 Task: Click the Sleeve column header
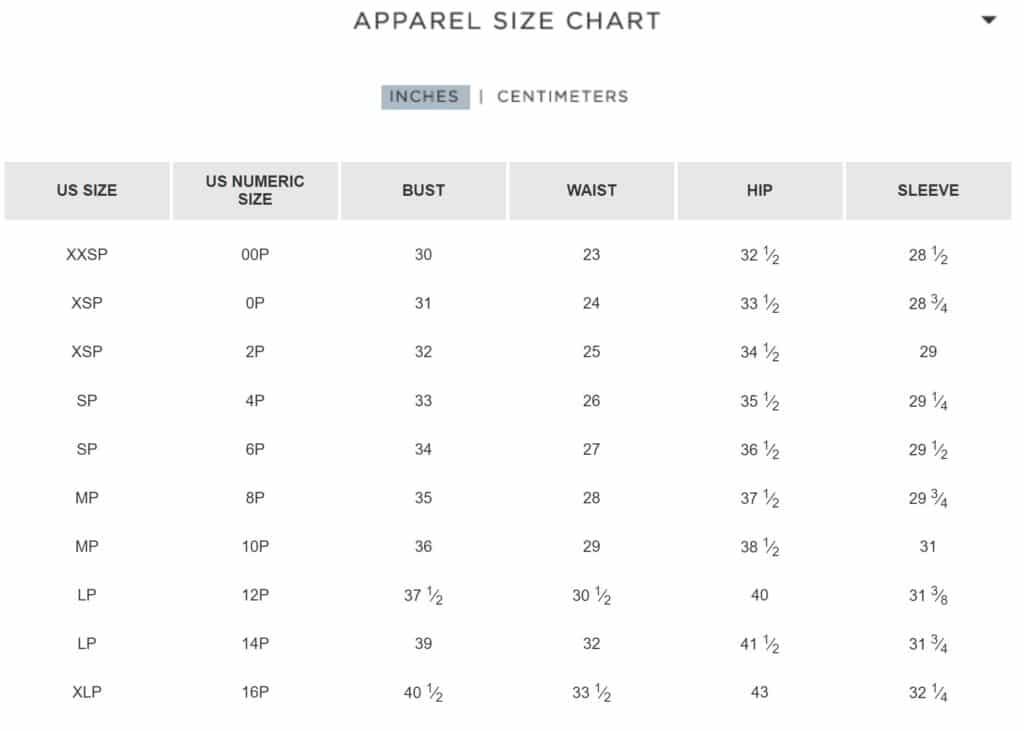tap(928, 190)
